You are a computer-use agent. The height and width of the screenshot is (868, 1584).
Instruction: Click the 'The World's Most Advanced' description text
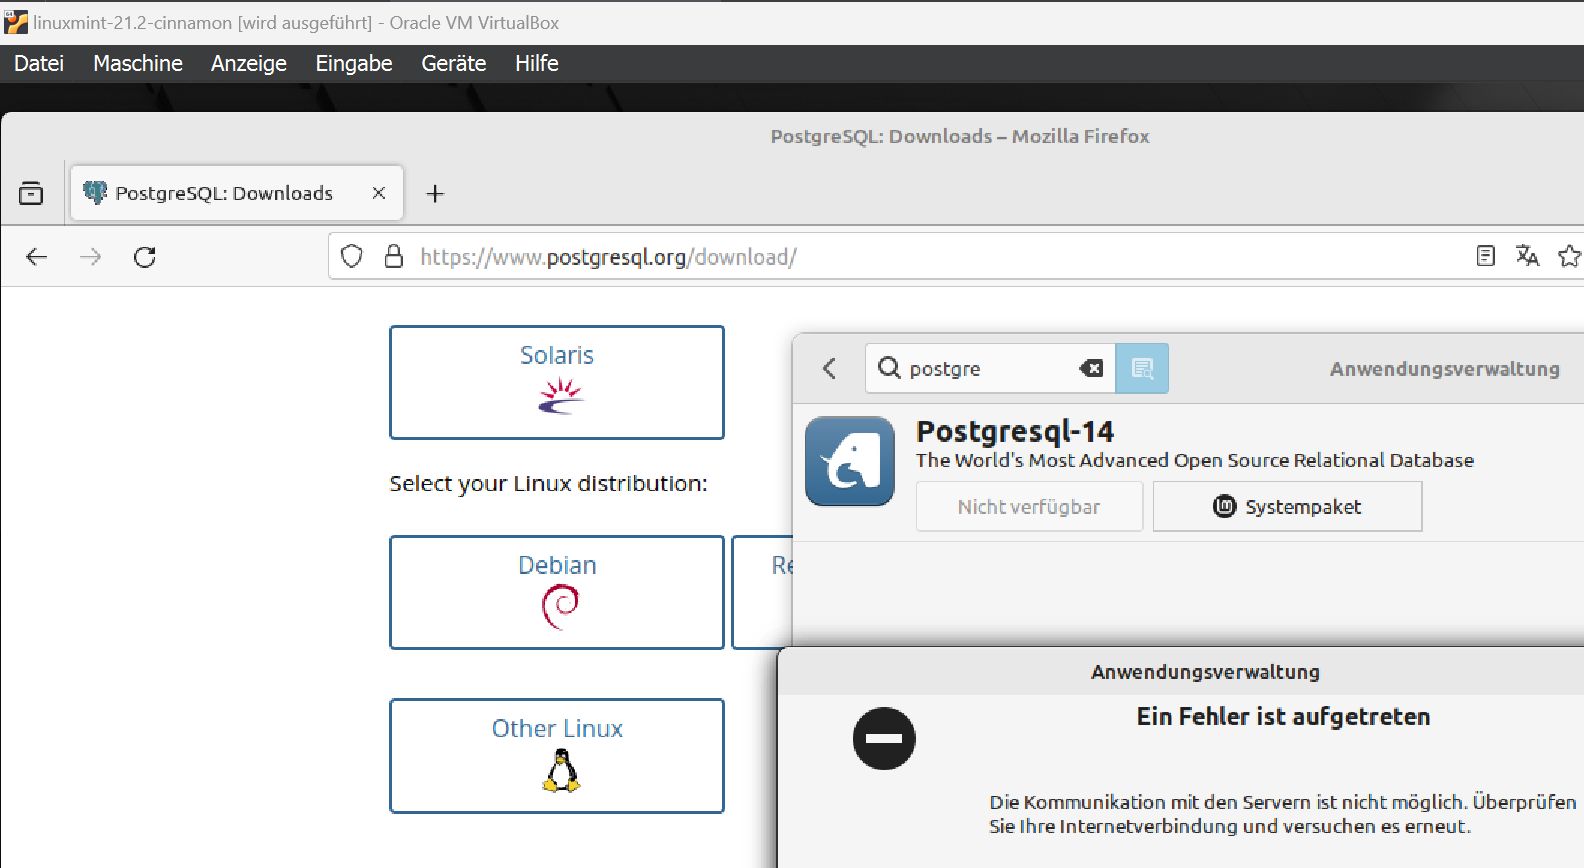click(1195, 460)
